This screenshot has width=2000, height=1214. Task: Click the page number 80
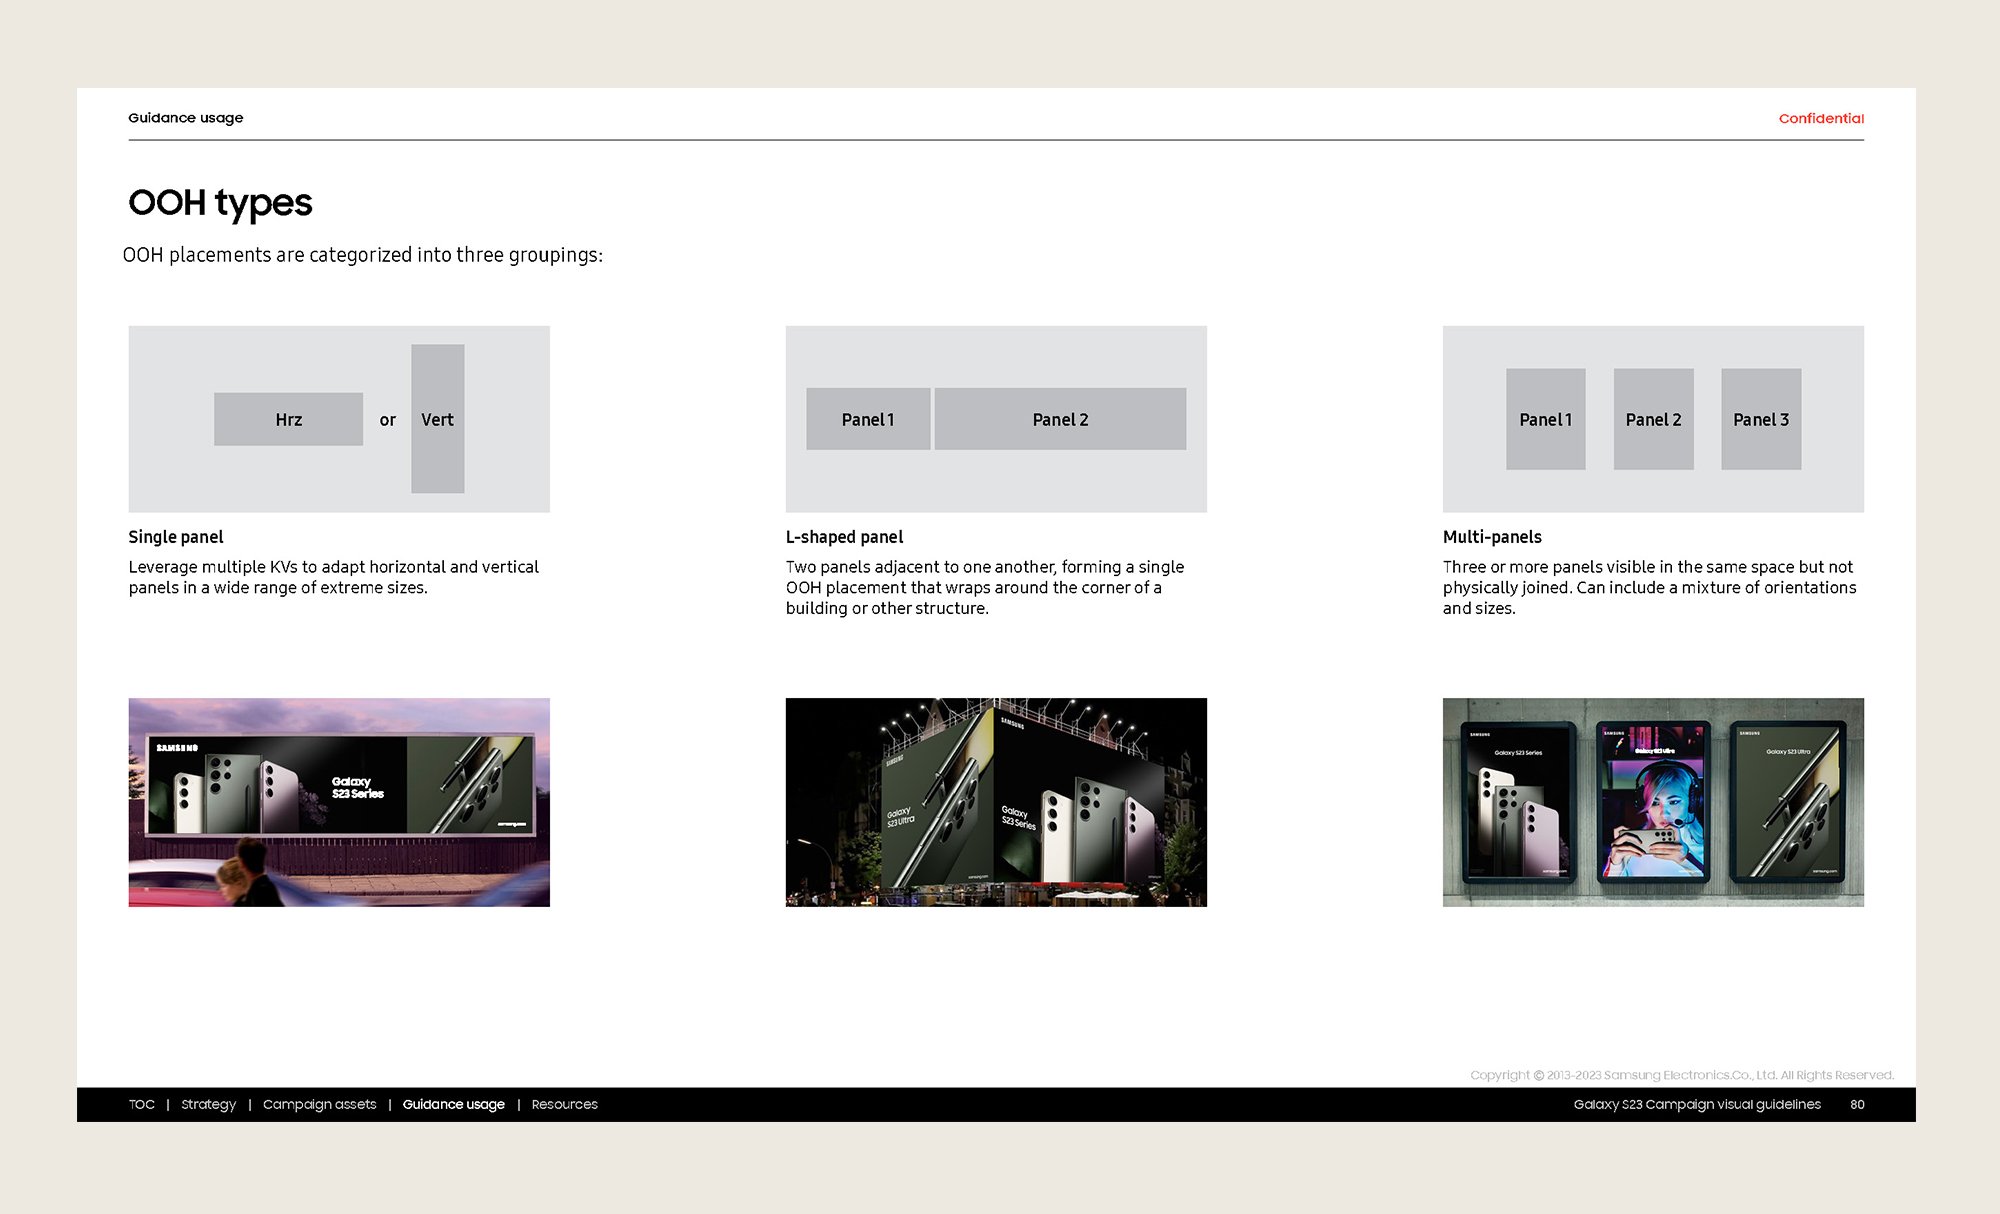pos(1857,1104)
